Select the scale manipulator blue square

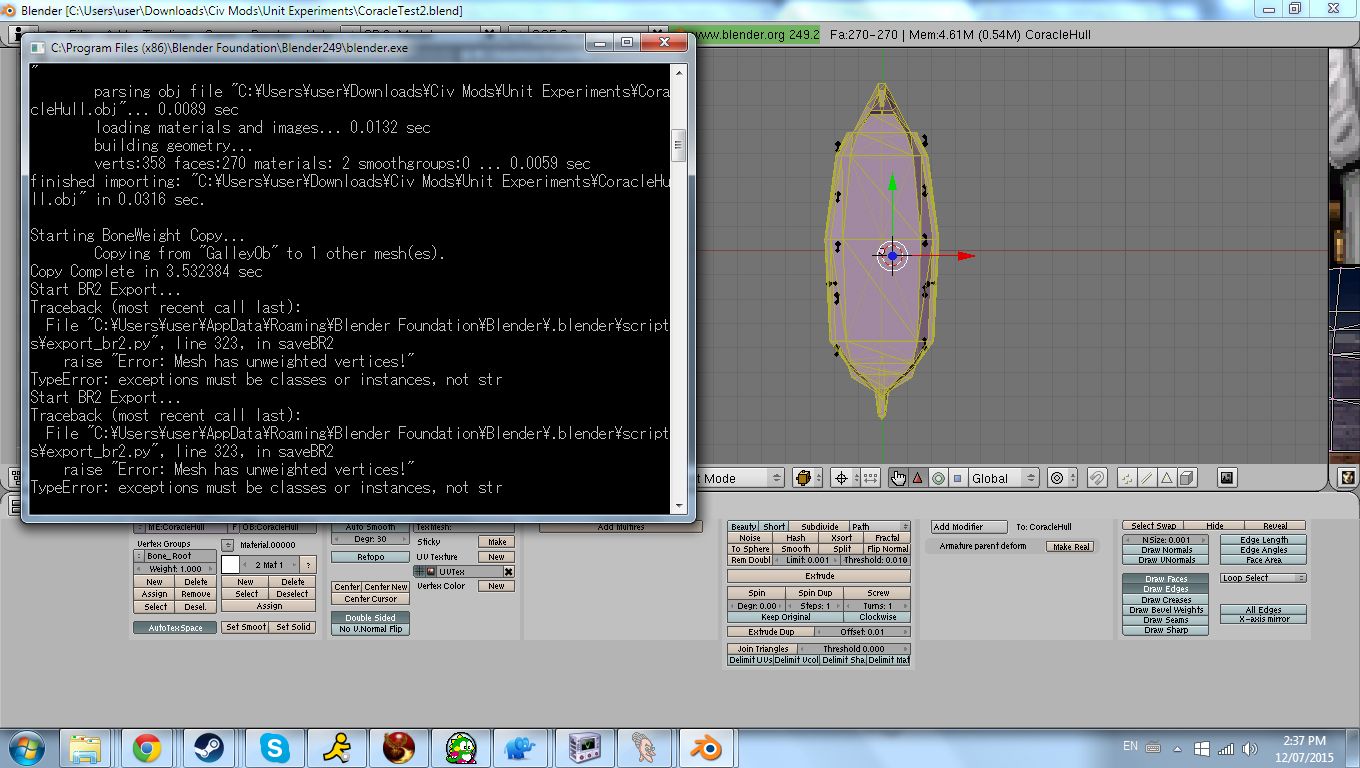tap(957, 478)
